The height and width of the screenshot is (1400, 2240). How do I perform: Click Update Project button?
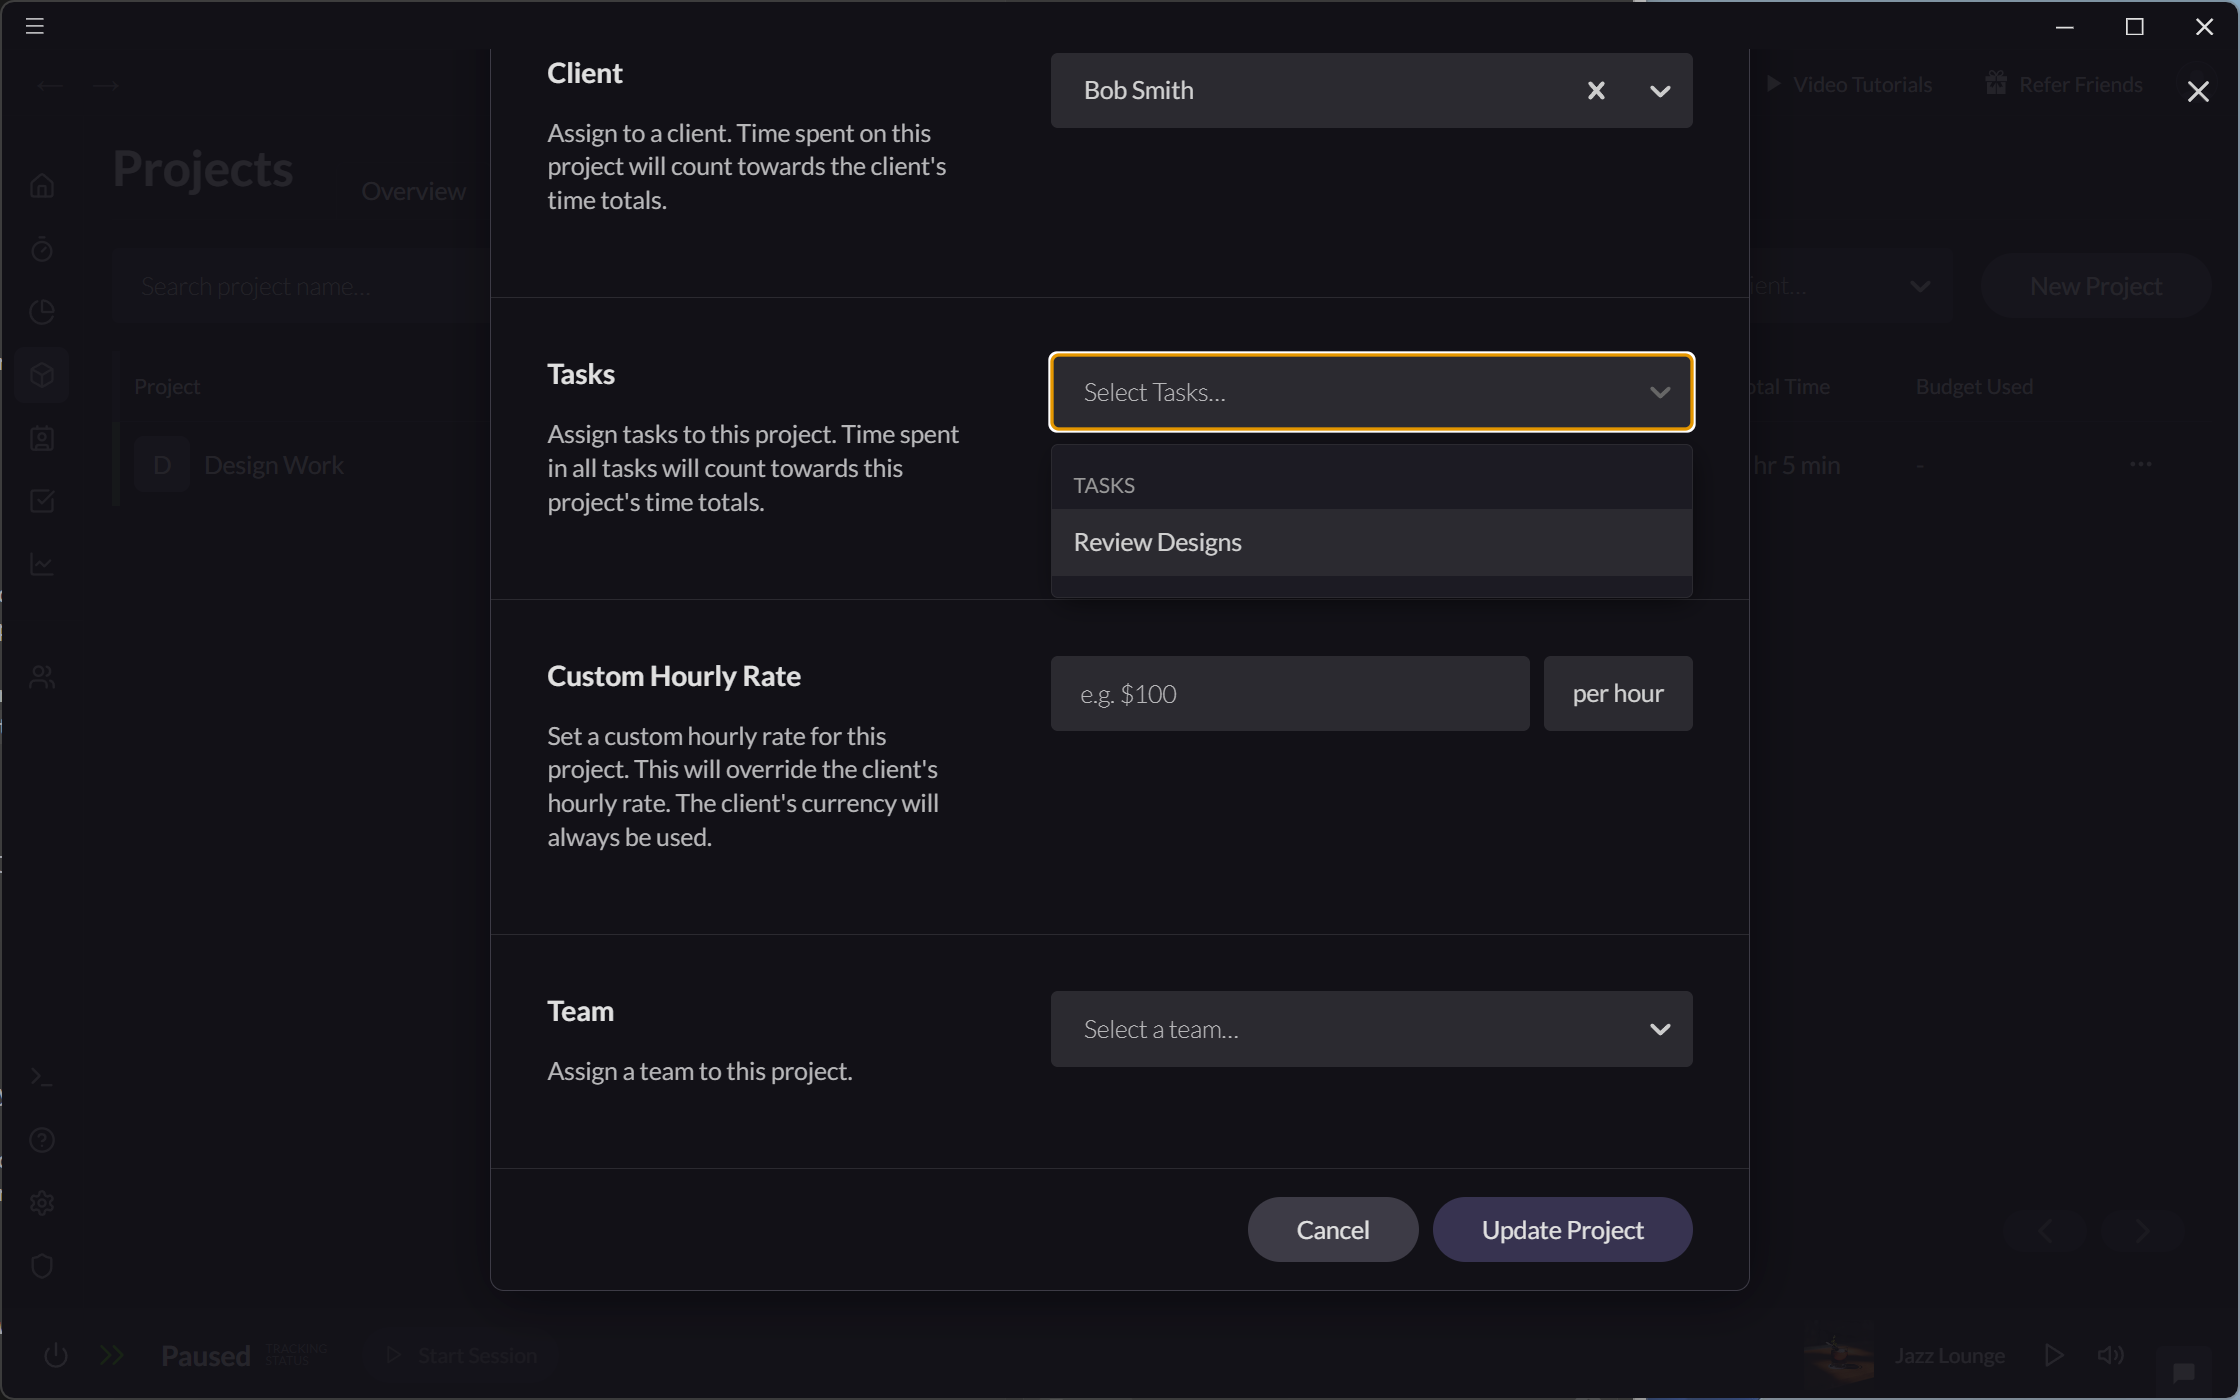[x=1562, y=1230]
